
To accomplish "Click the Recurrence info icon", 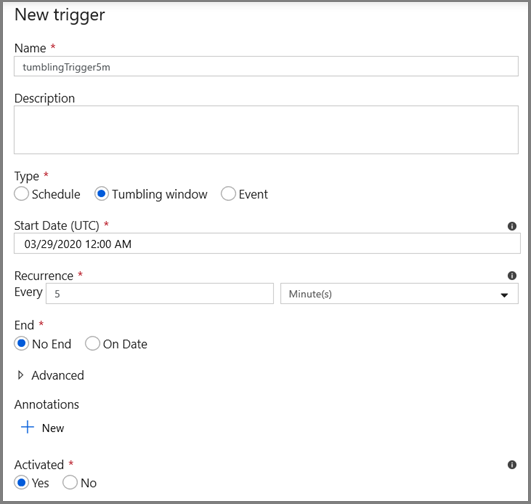I will (512, 276).
